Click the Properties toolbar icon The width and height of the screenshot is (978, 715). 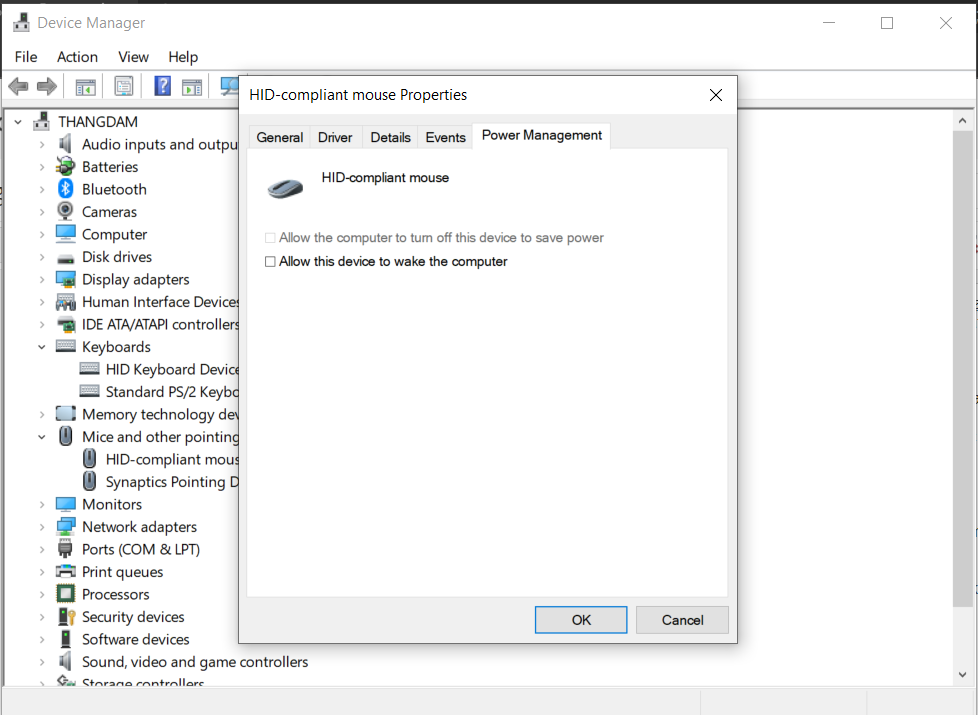pos(123,86)
